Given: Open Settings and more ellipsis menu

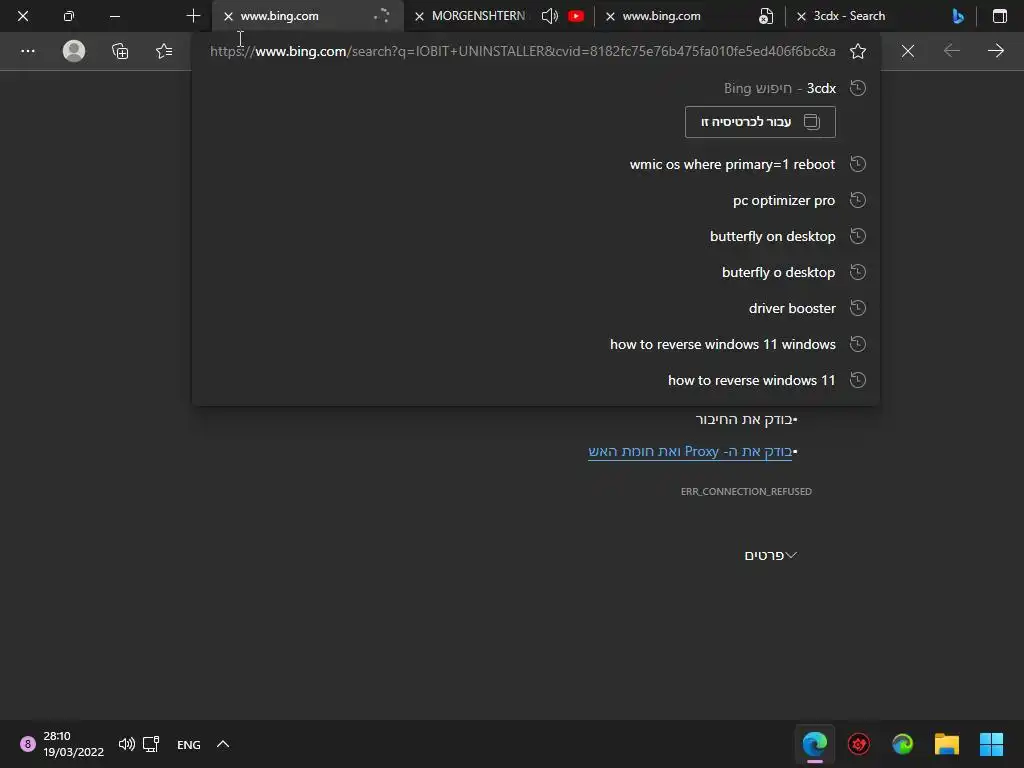Looking at the screenshot, I should click(27, 51).
